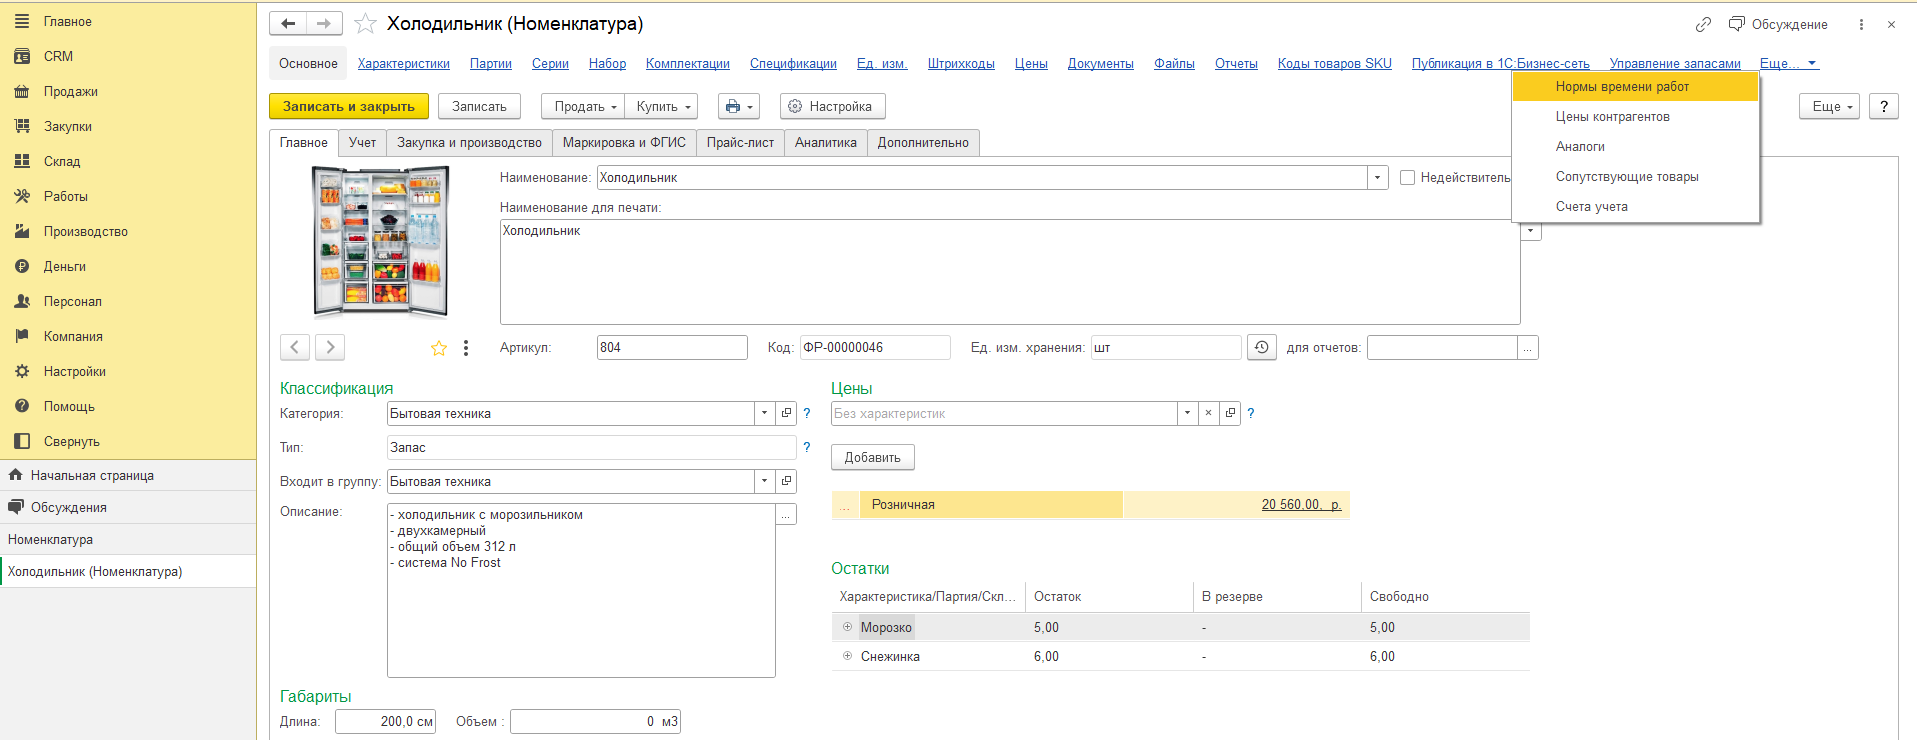The height and width of the screenshot is (740, 1917).
Task: Open Деньги section in the sidebar
Action: tap(64, 266)
